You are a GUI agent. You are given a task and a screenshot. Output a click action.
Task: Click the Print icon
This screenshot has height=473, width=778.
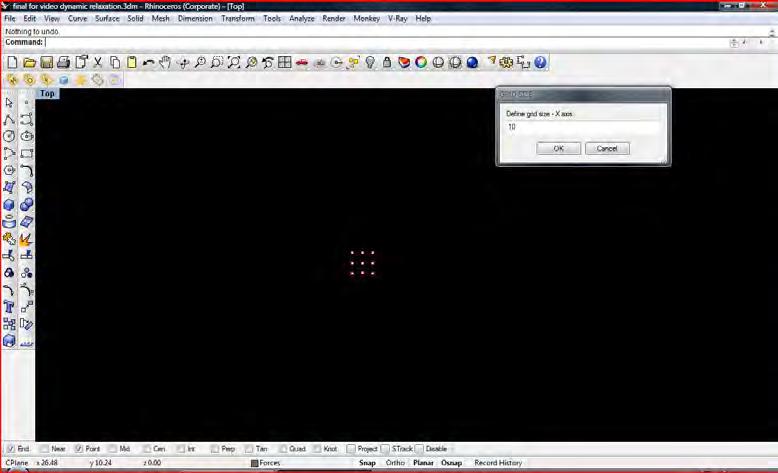coord(64,63)
